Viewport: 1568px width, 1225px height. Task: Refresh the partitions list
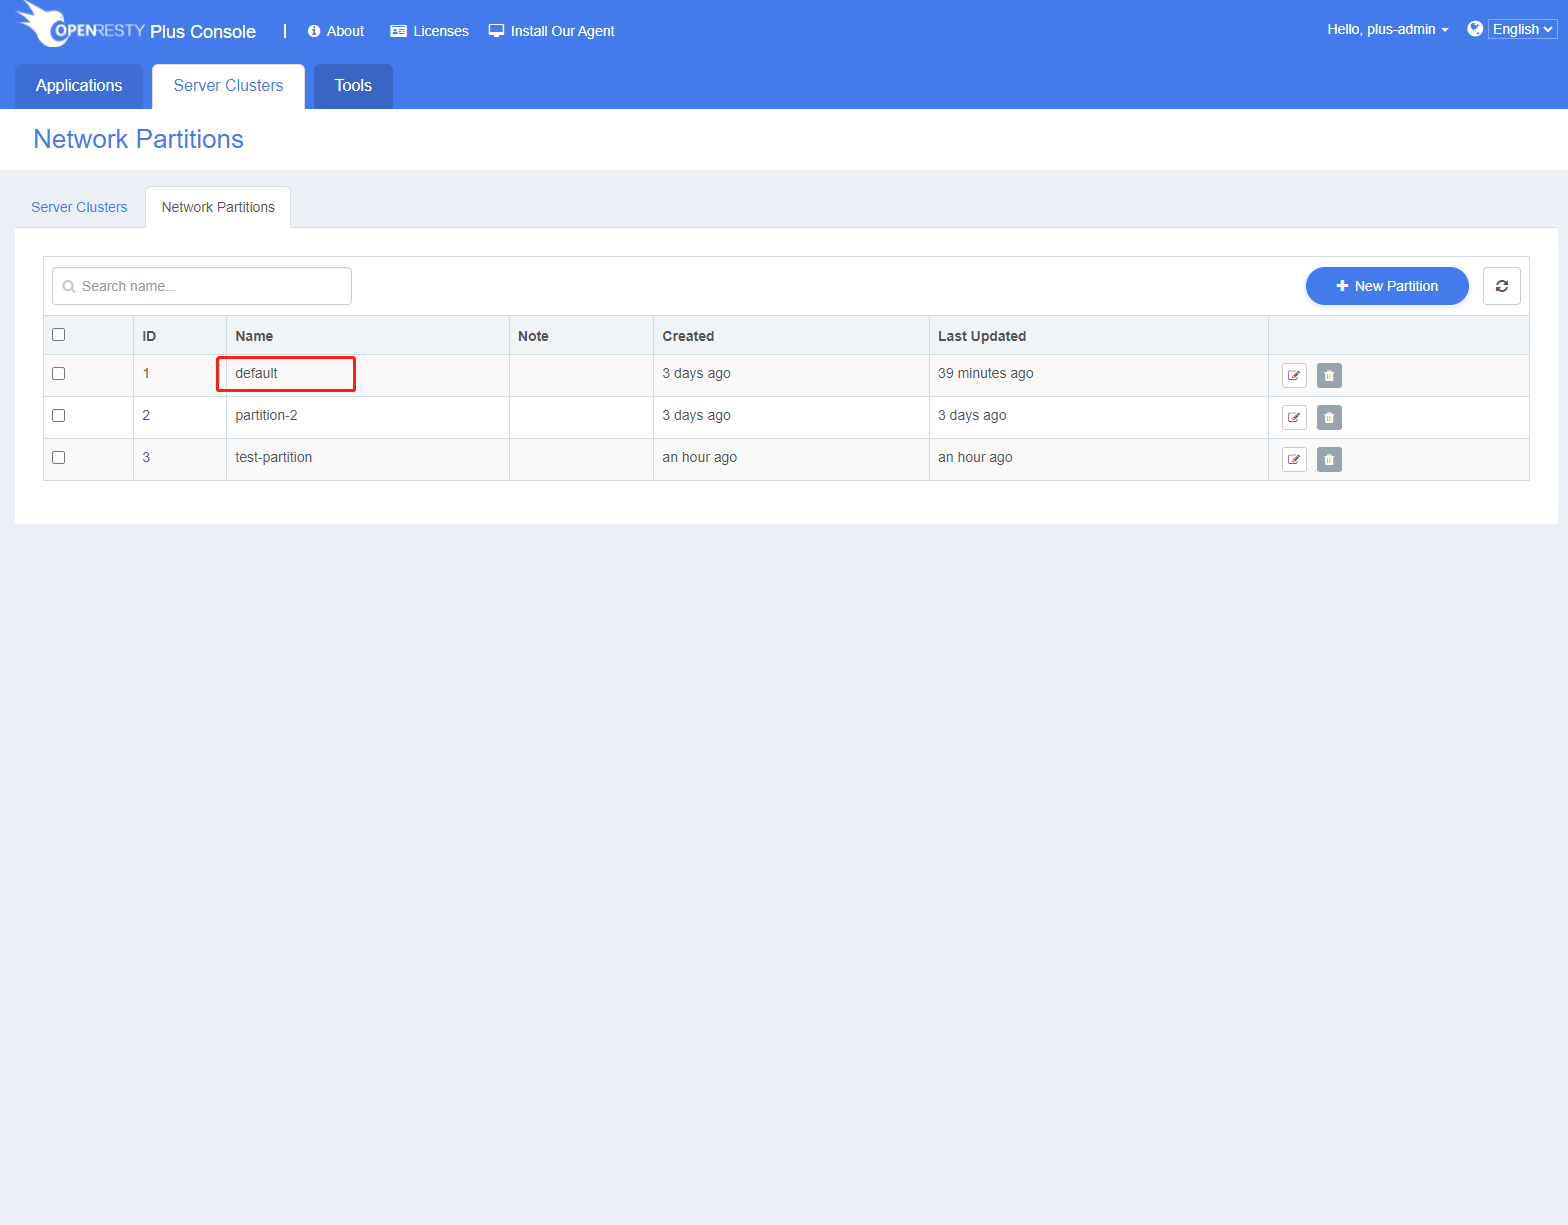1501,286
